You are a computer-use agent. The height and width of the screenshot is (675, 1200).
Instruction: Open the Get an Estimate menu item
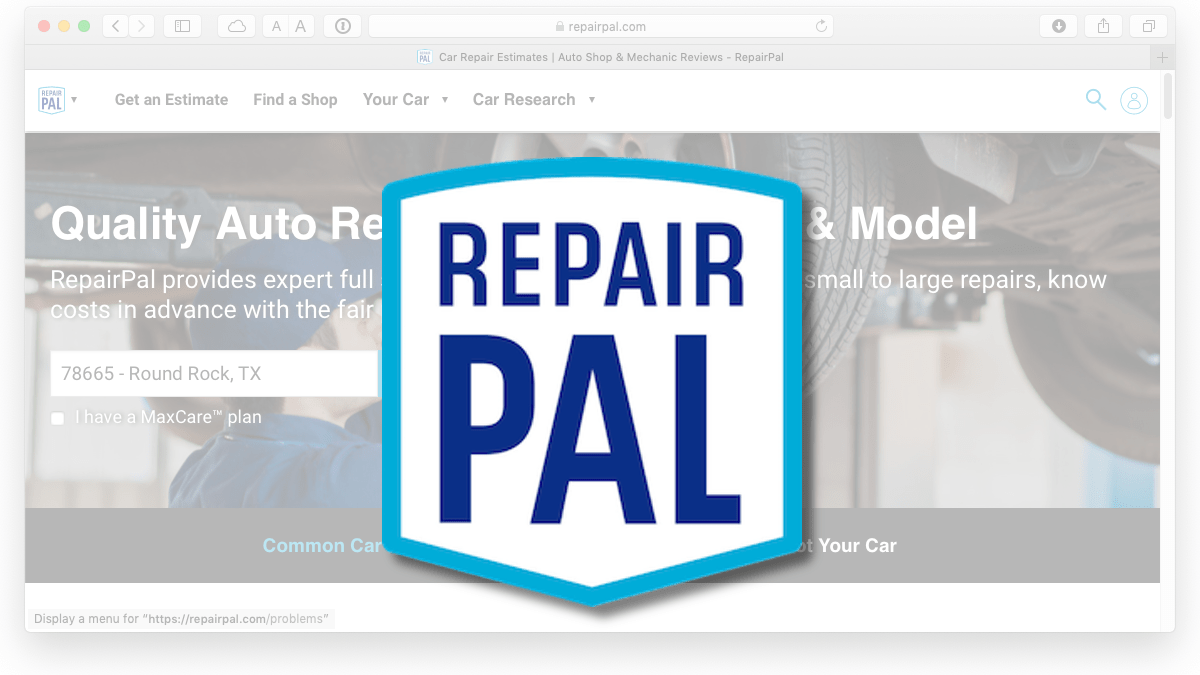click(x=171, y=100)
